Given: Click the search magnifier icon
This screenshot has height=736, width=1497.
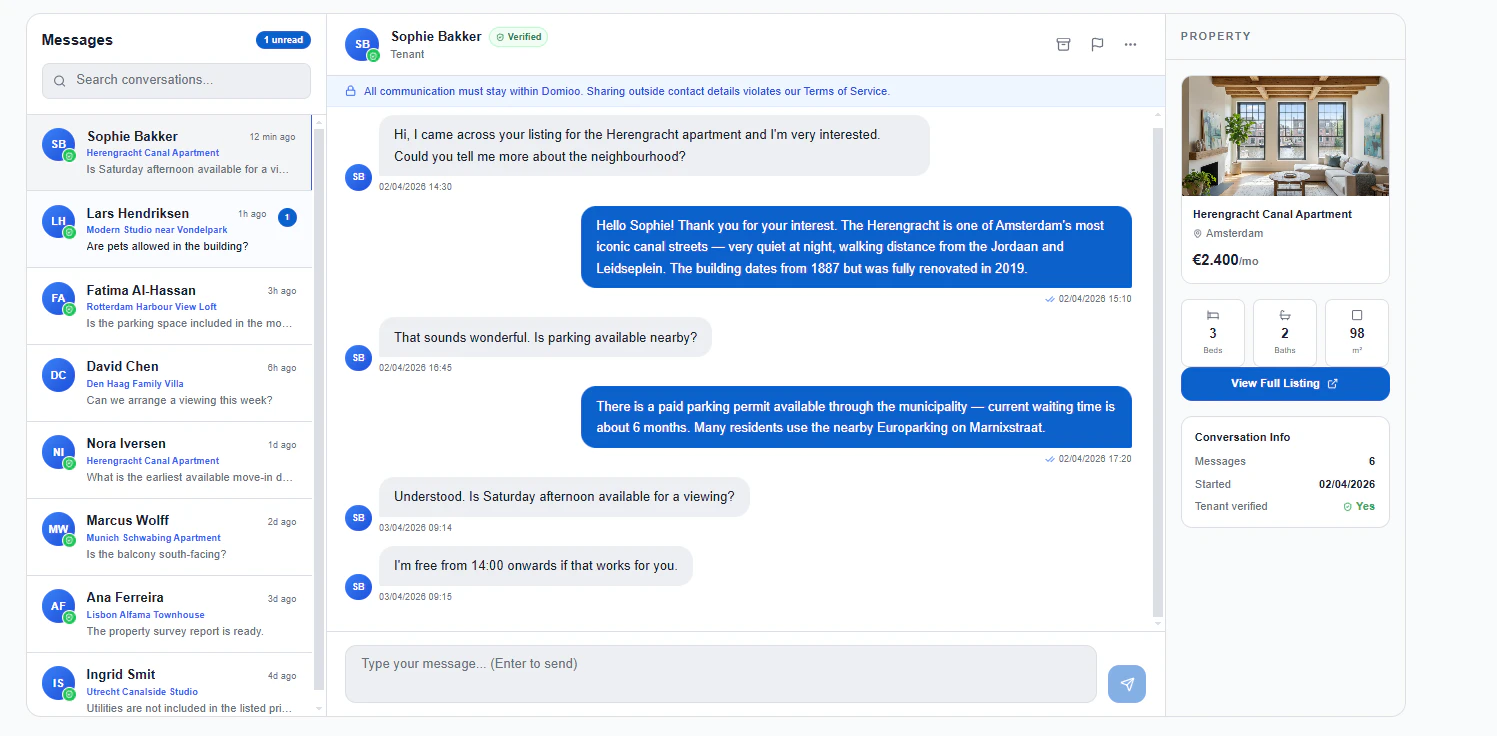Looking at the screenshot, I should coord(60,80).
